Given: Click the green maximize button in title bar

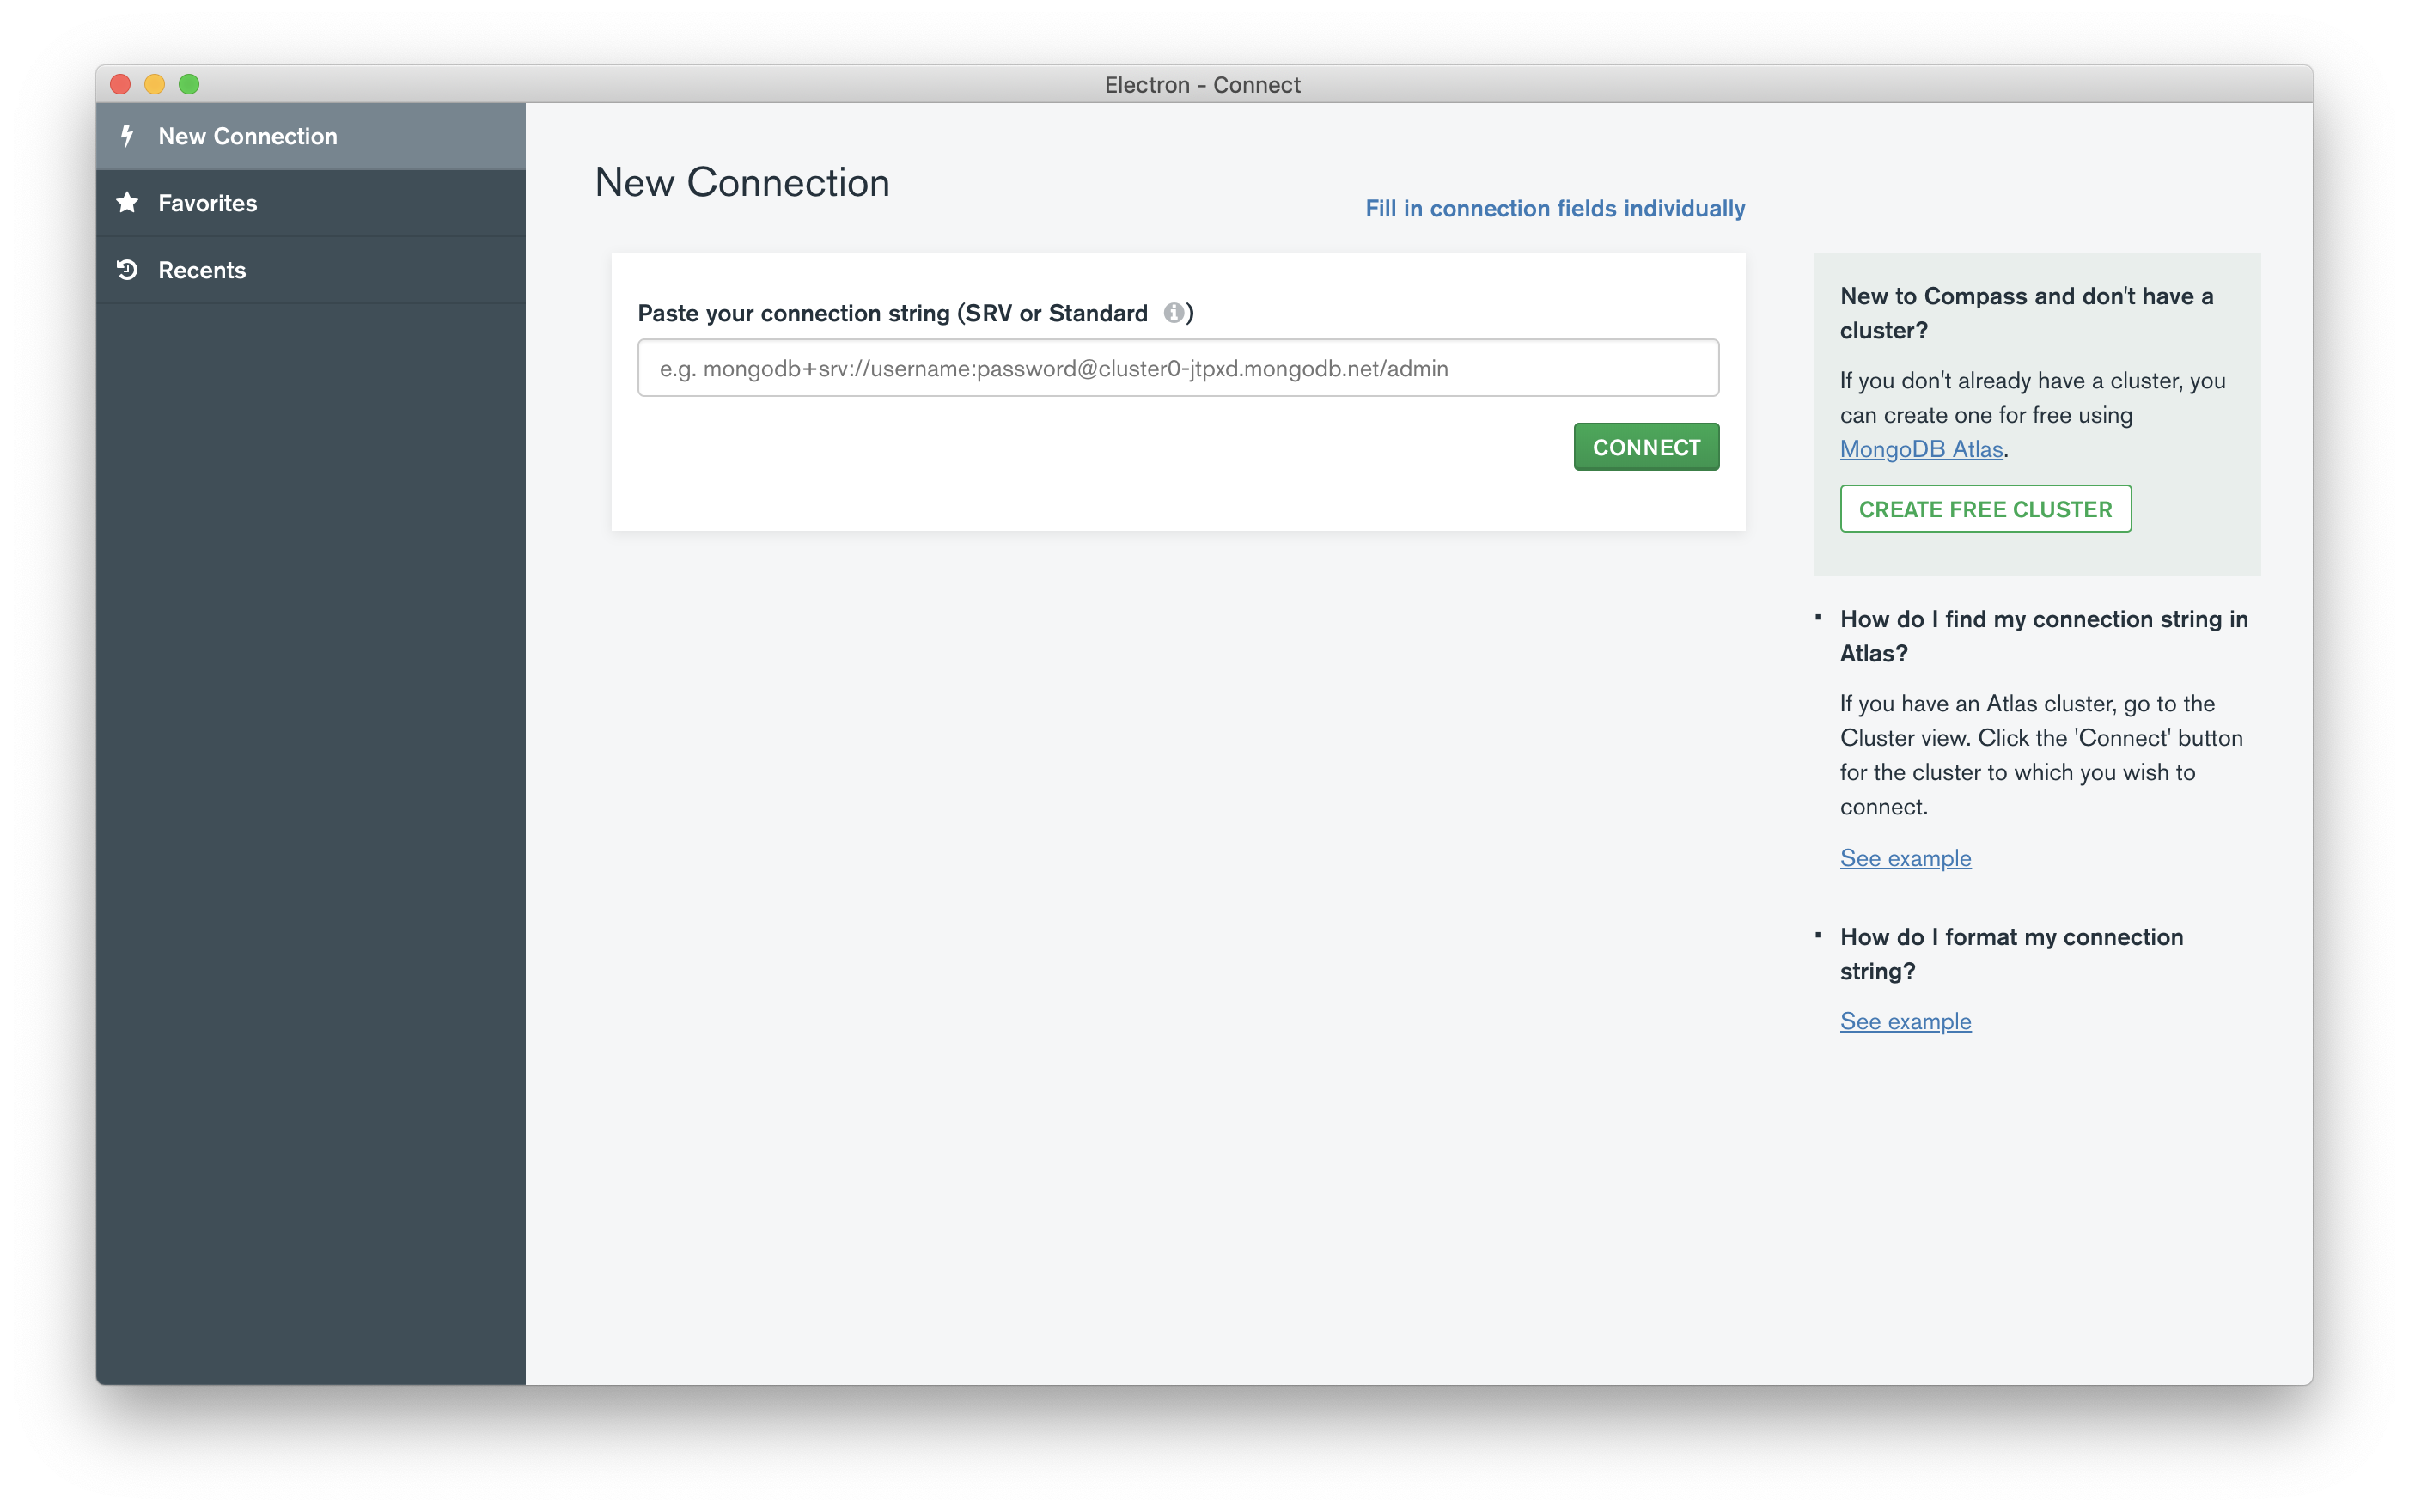Looking at the screenshot, I should (190, 83).
